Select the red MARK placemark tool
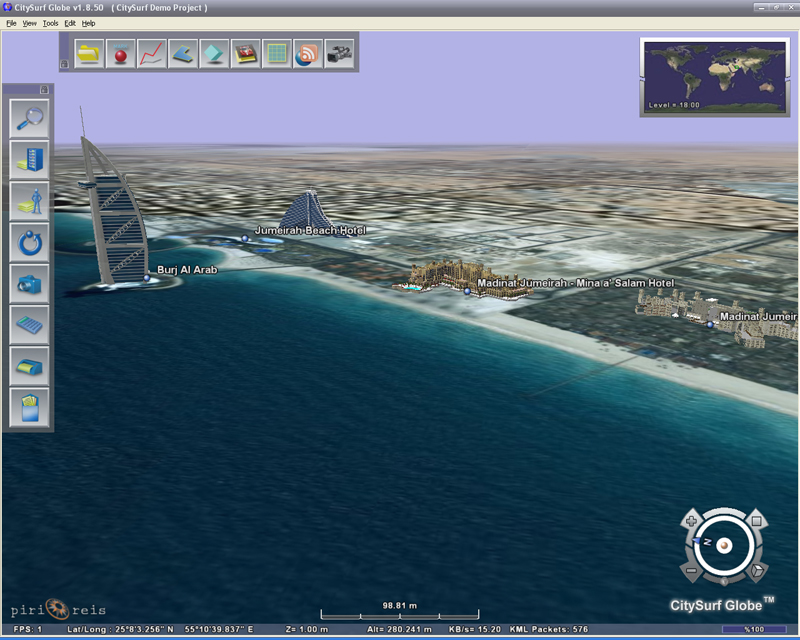Viewport: 800px width, 640px height. pyautogui.click(x=120, y=54)
